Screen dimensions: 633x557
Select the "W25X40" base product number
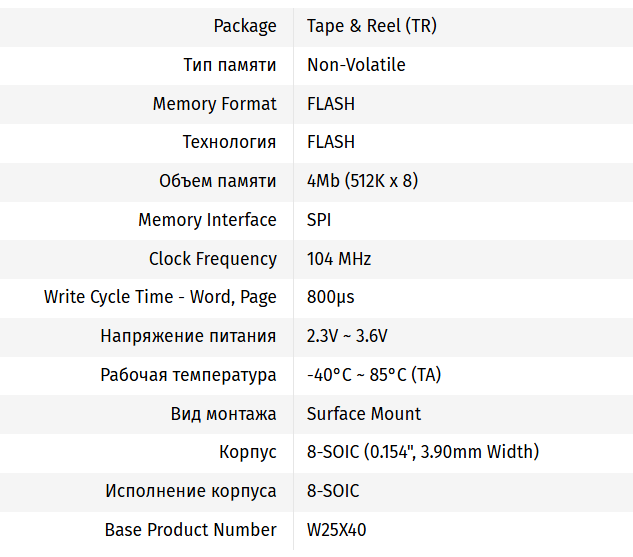(x=337, y=530)
